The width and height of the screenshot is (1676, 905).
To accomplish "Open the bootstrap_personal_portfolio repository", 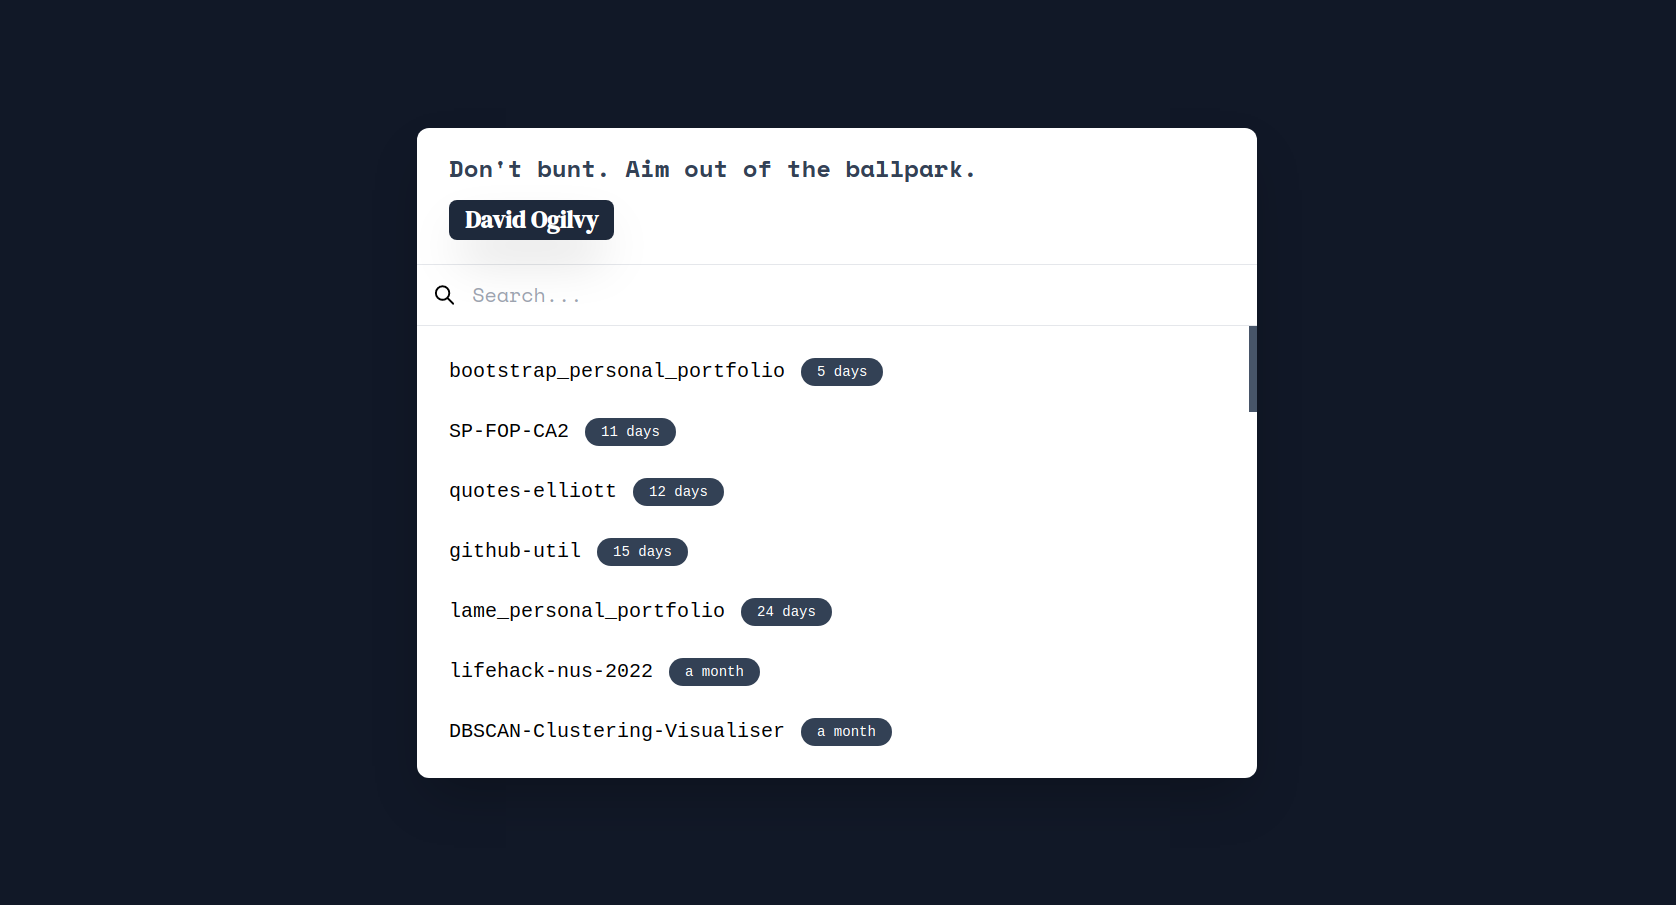I will pyautogui.click(x=617, y=371).
